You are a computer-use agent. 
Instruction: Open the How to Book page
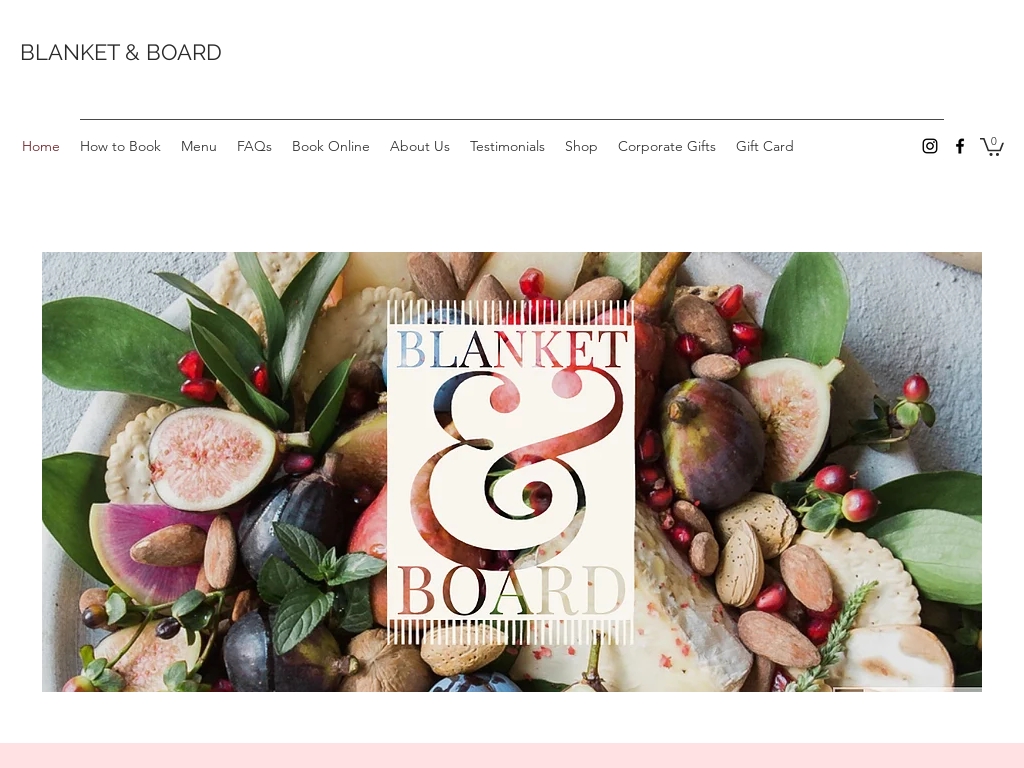pyautogui.click(x=120, y=146)
